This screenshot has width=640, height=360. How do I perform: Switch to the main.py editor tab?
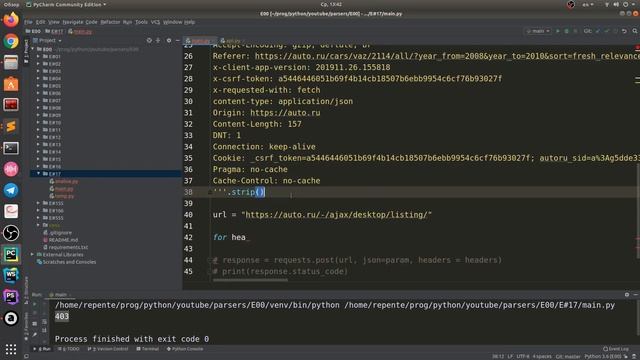coord(199,40)
